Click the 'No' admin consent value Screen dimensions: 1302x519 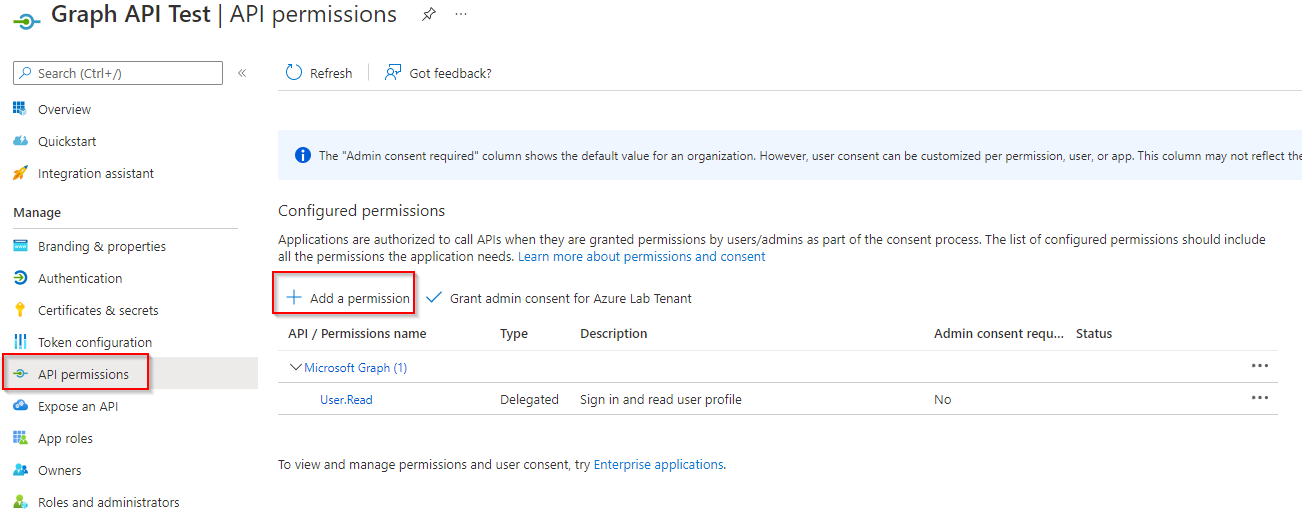pyautogui.click(x=943, y=400)
